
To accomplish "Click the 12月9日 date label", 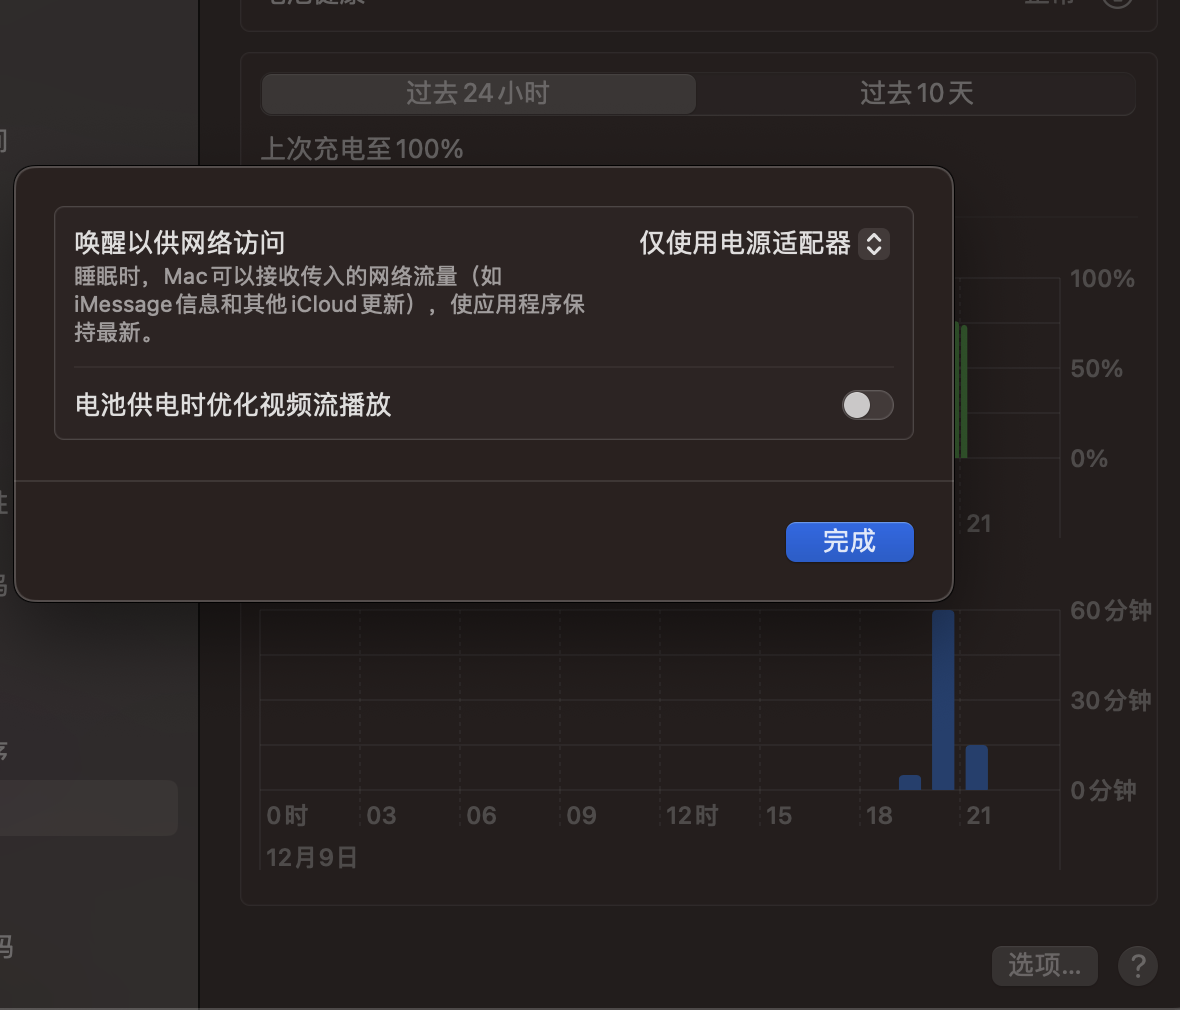I will coord(312,858).
